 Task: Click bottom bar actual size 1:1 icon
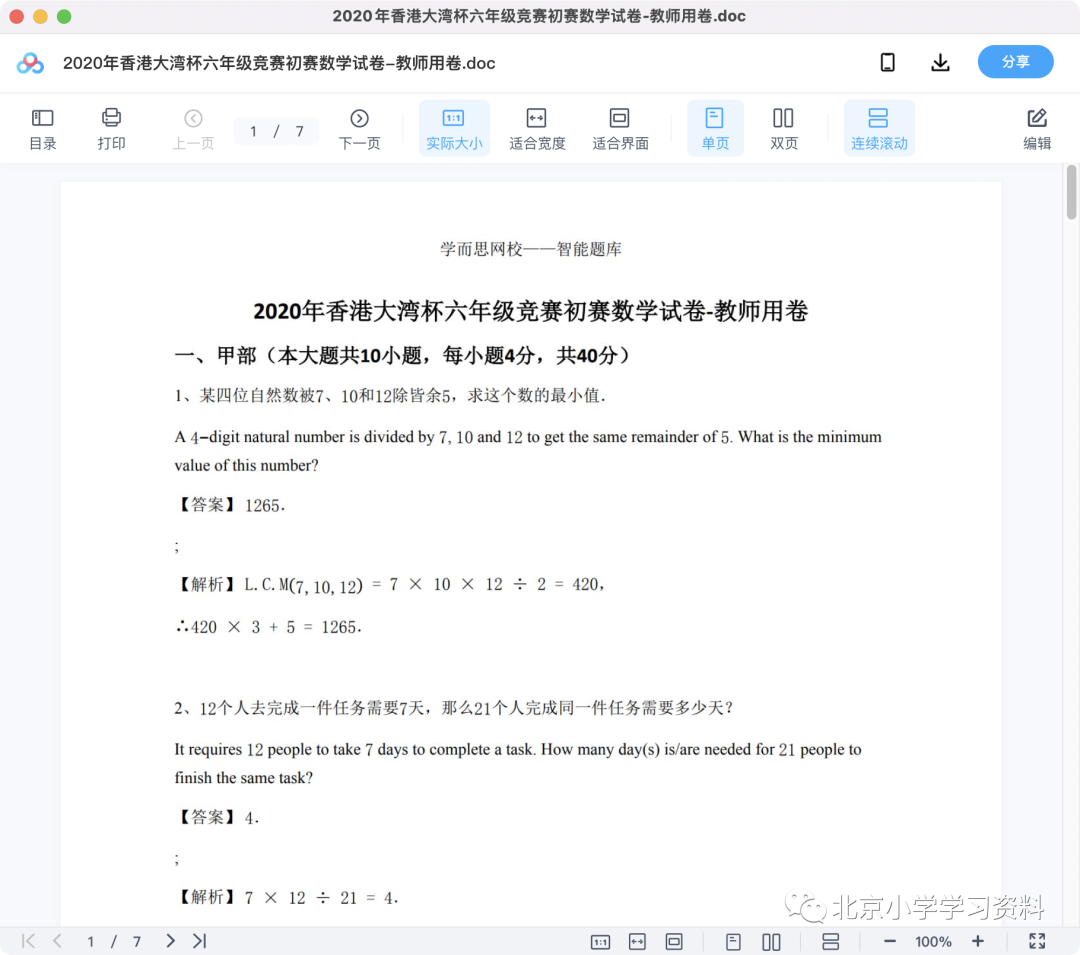coord(601,941)
